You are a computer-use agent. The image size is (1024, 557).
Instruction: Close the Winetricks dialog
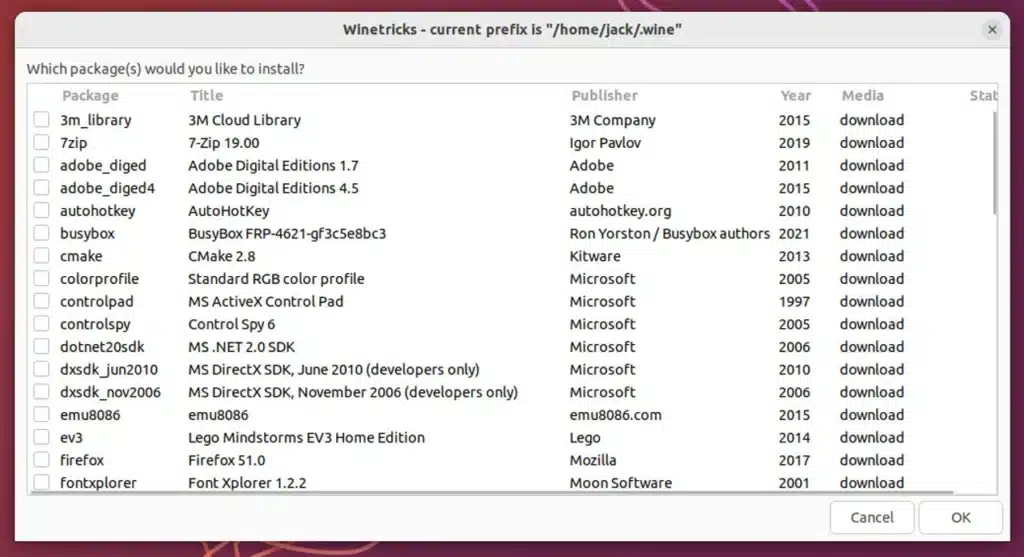click(x=992, y=29)
